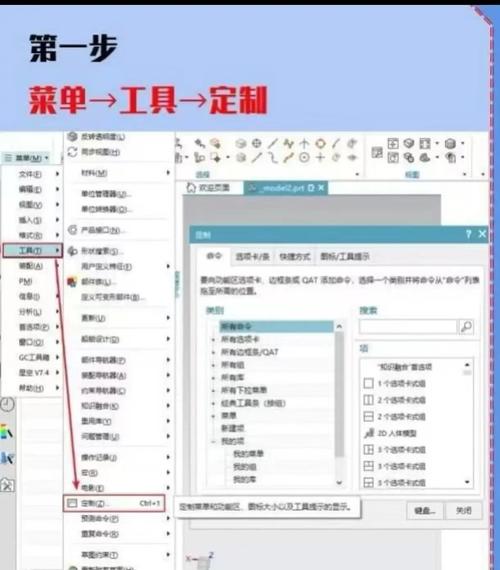Expand the 经典工具条 (按组) tree node

pyautogui.click(x=213, y=403)
